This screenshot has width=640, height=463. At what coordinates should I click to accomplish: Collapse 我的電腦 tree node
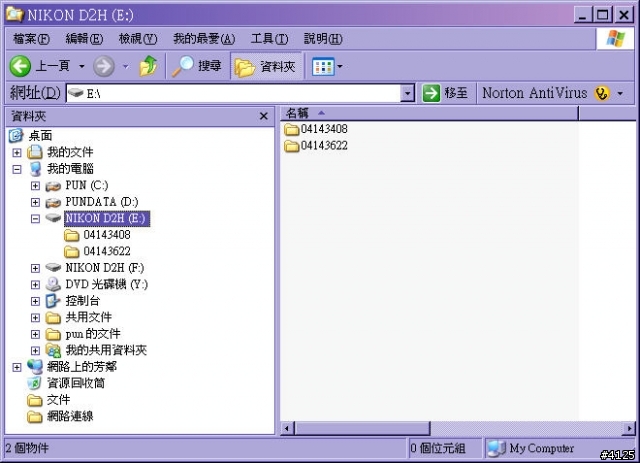17,169
